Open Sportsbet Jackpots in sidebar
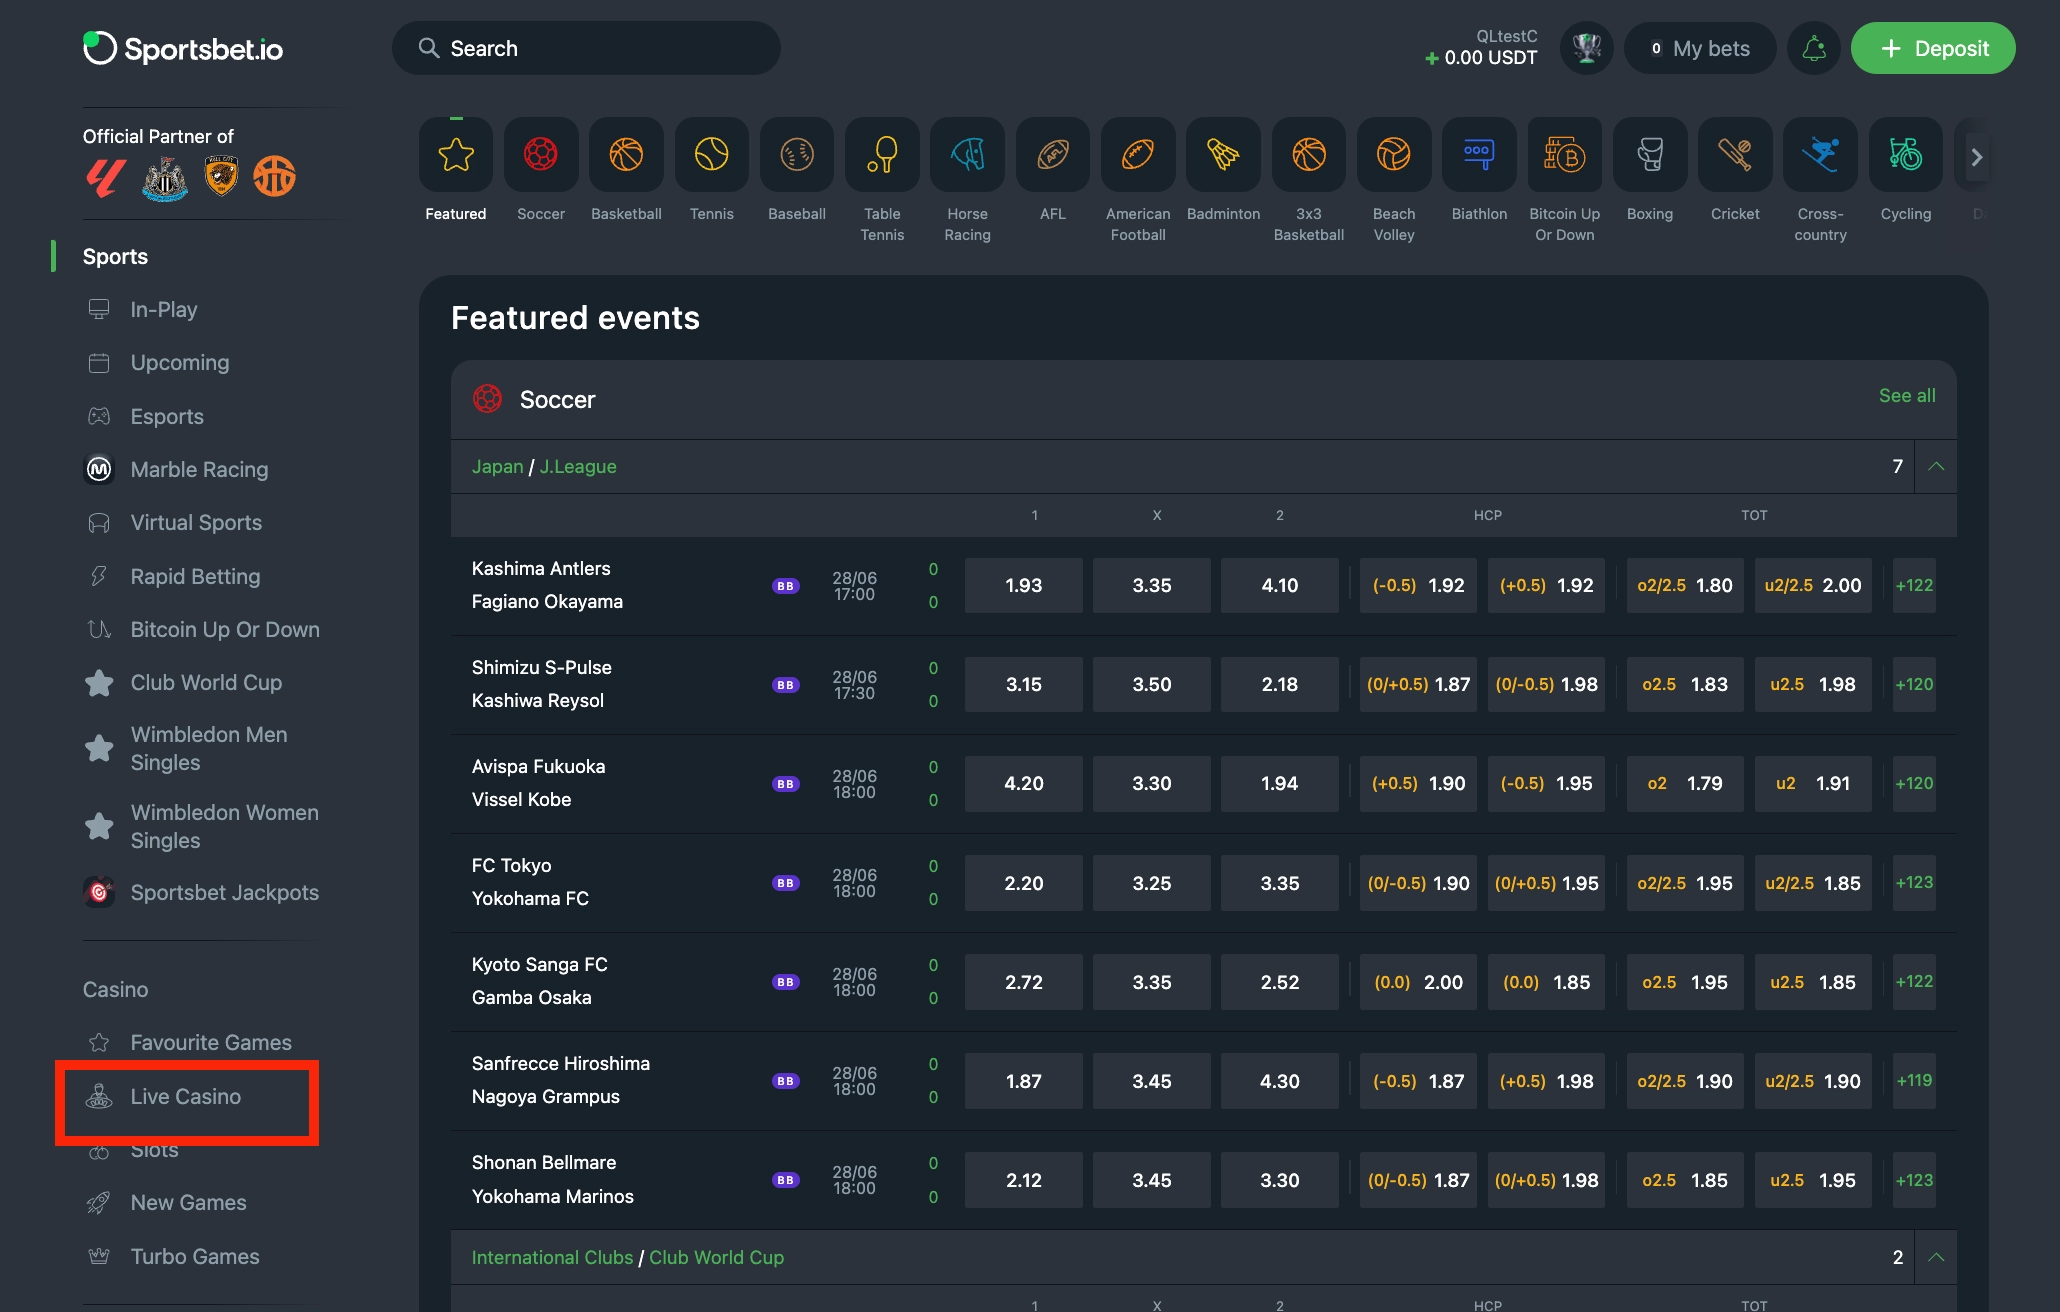The height and width of the screenshot is (1312, 2060). (x=224, y=893)
